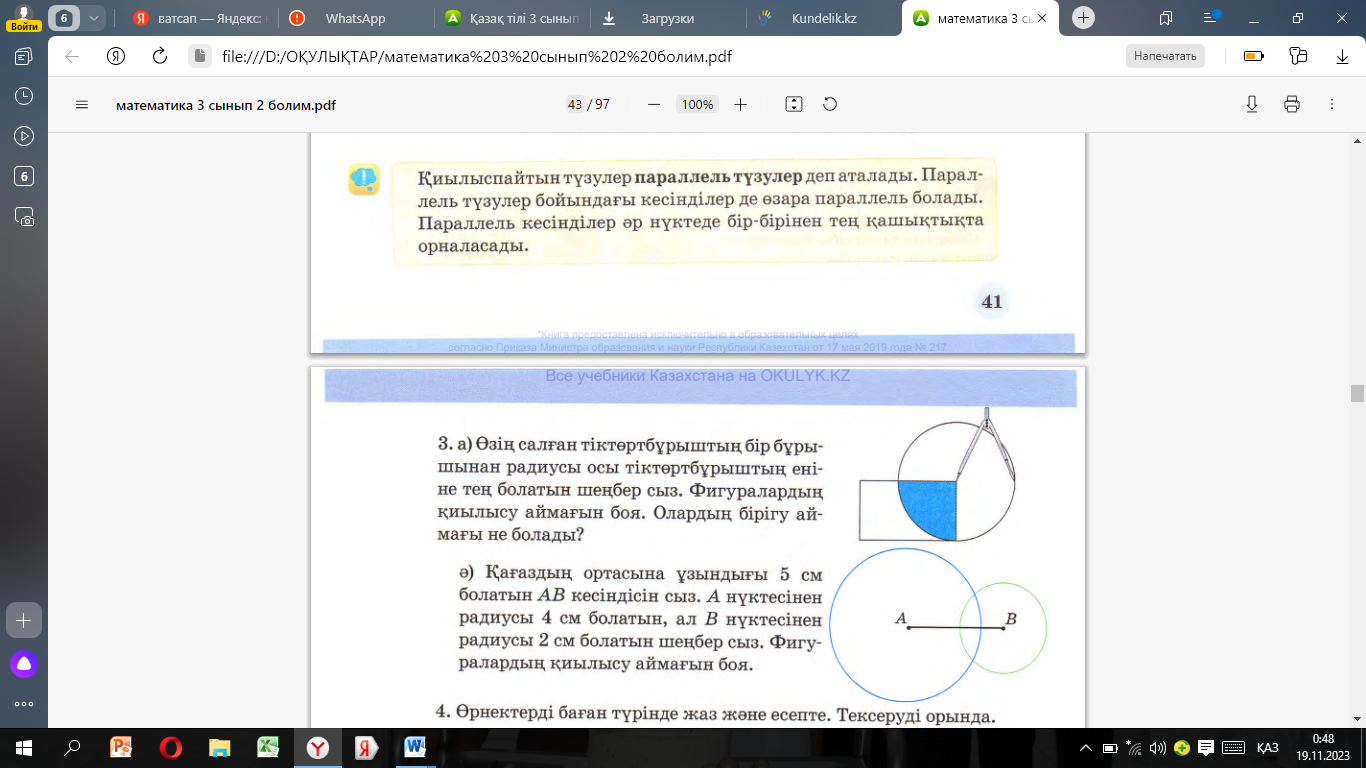Open the Windows Start menu
Image resolution: width=1366 pixels, height=768 pixels.
(24, 747)
